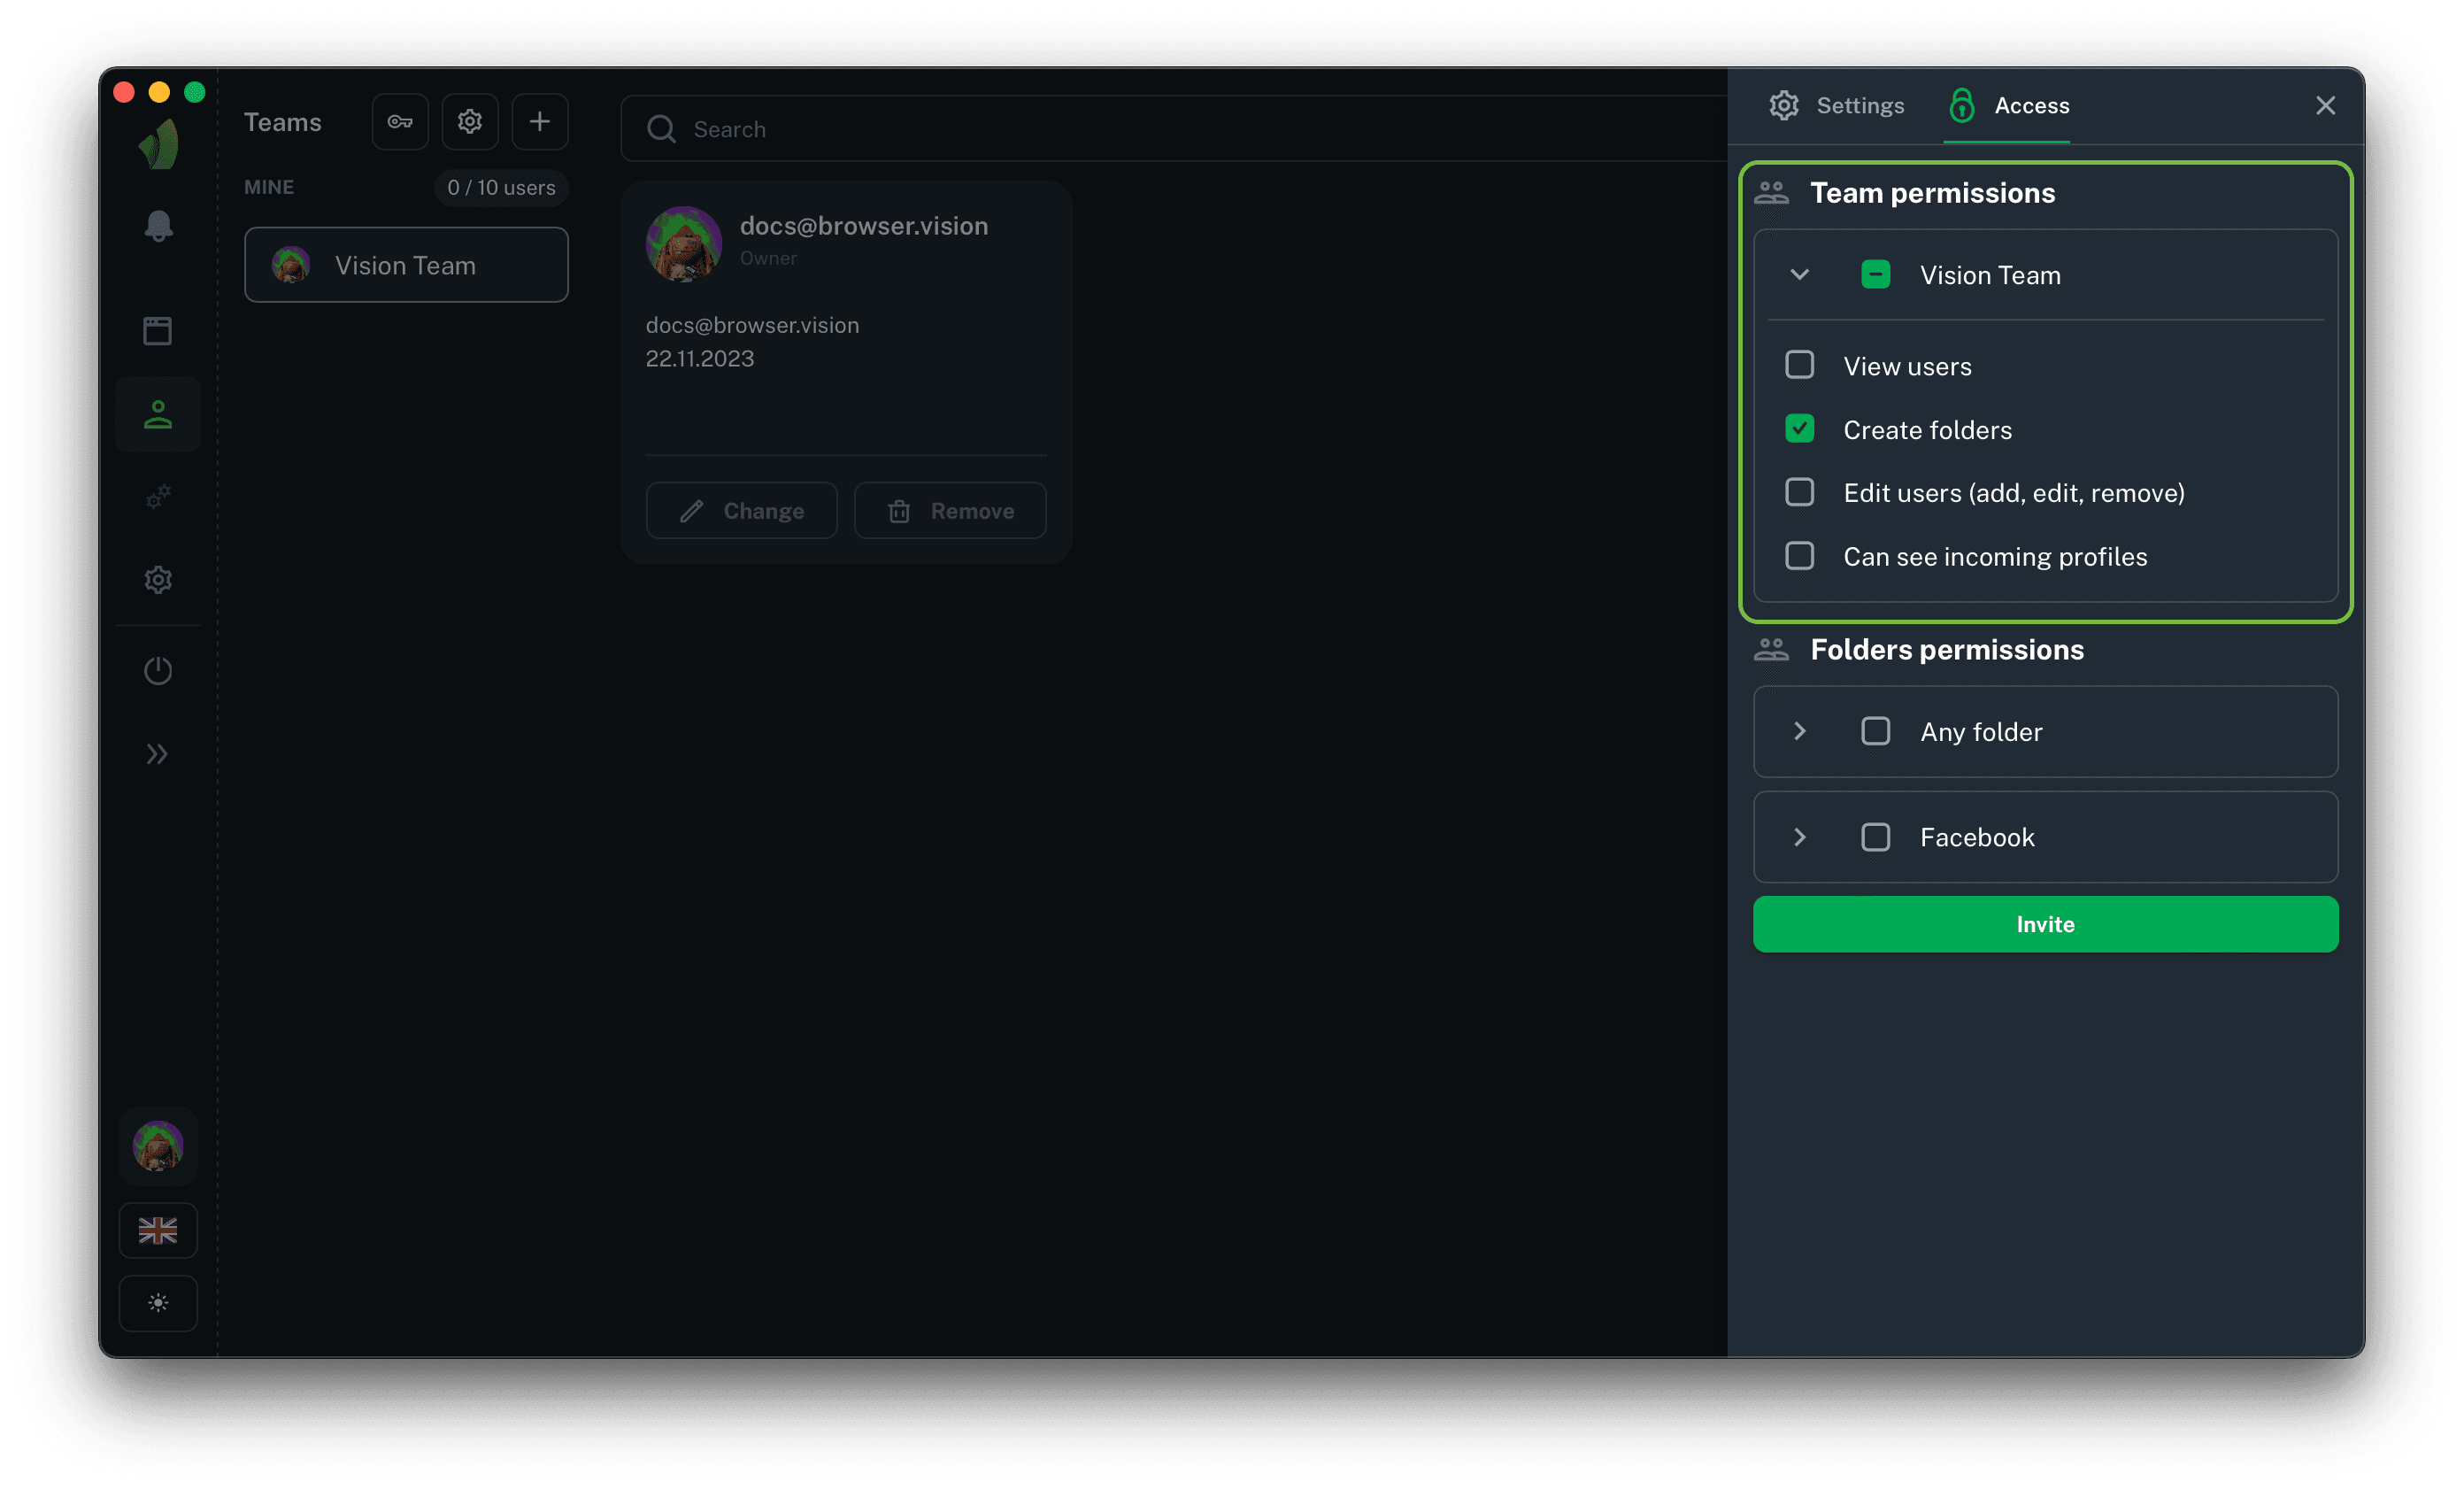Screen dimensions: 2464x1489
Task: Click the notifications bell icon in sidebar
Action: (x=158, y=226)
